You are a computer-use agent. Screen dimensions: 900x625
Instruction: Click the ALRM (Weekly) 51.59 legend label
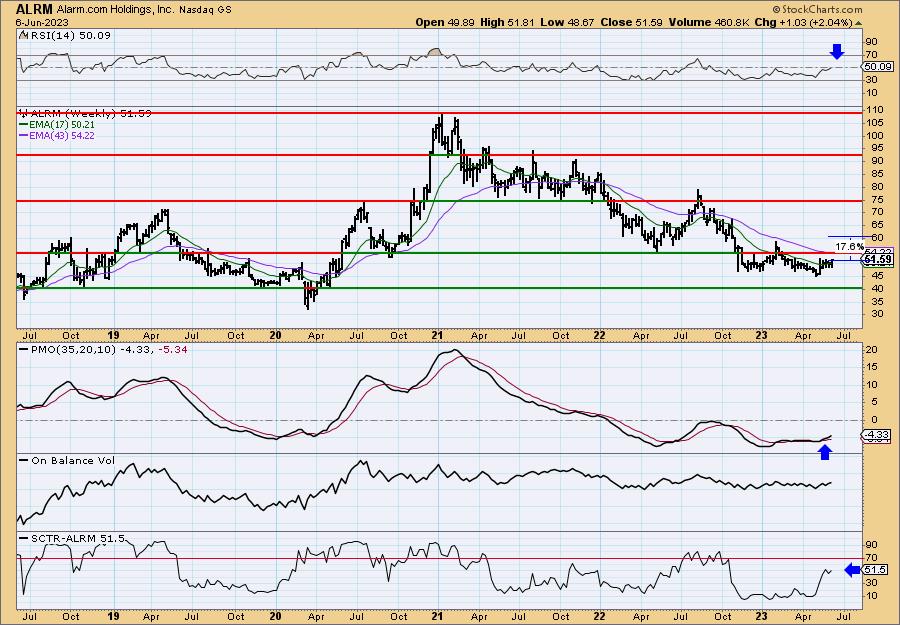click(x=89, y=114)
